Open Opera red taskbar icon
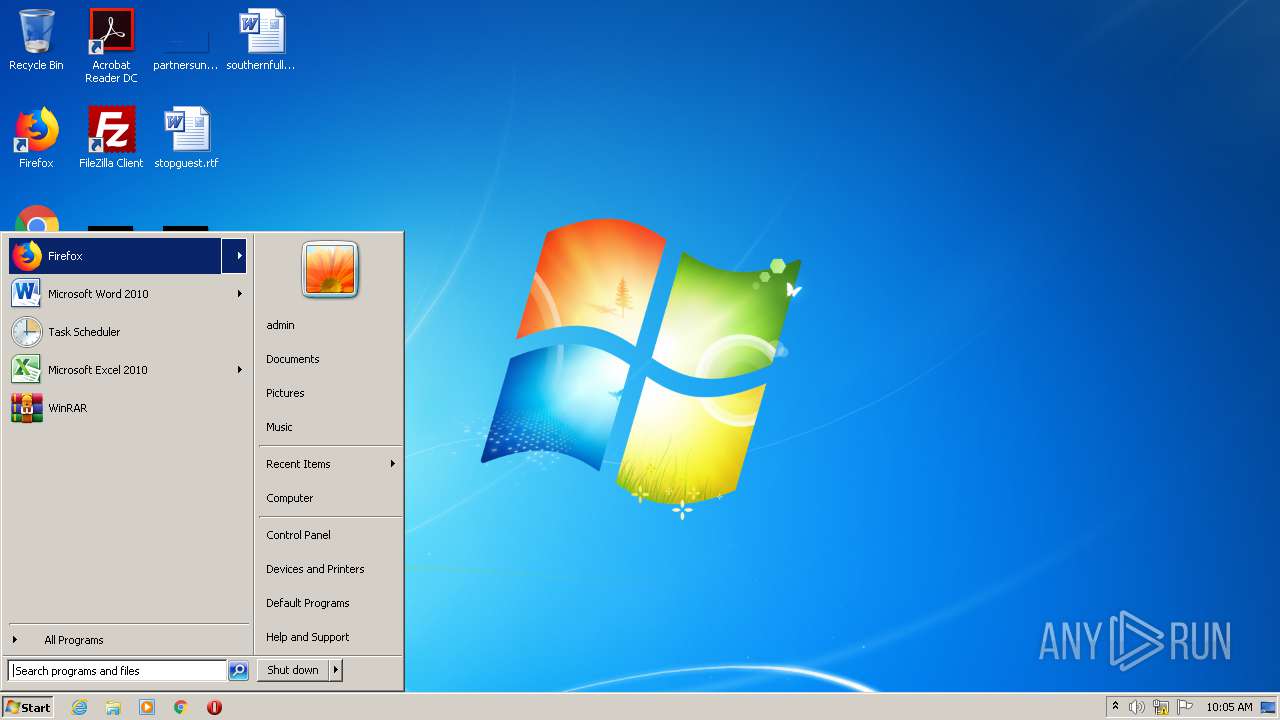 (214, 707)
